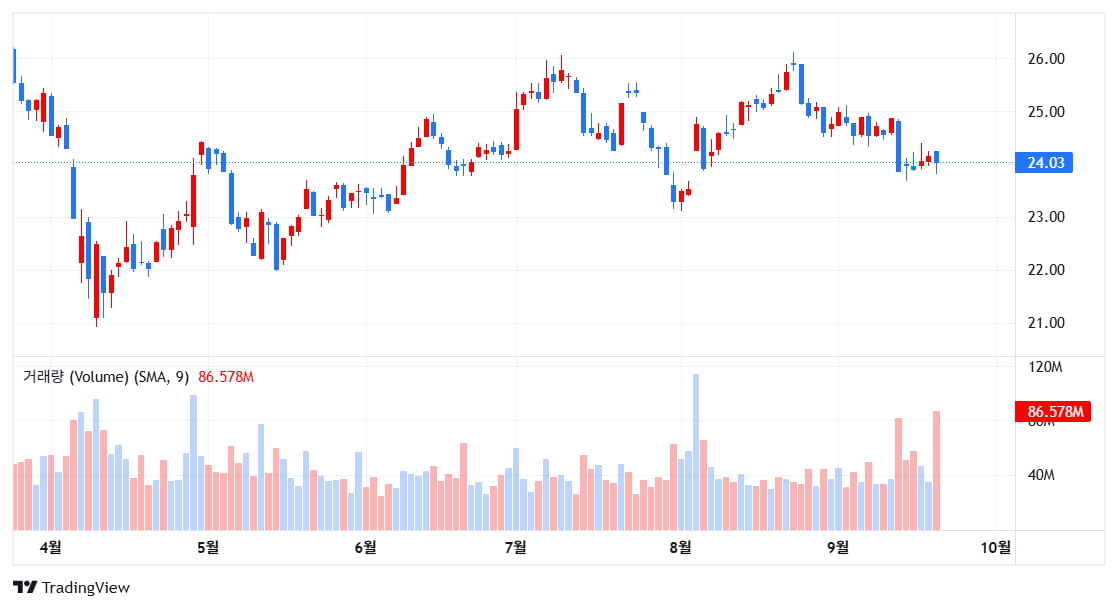Choose the 9월 time axis label

coord(838,546)
